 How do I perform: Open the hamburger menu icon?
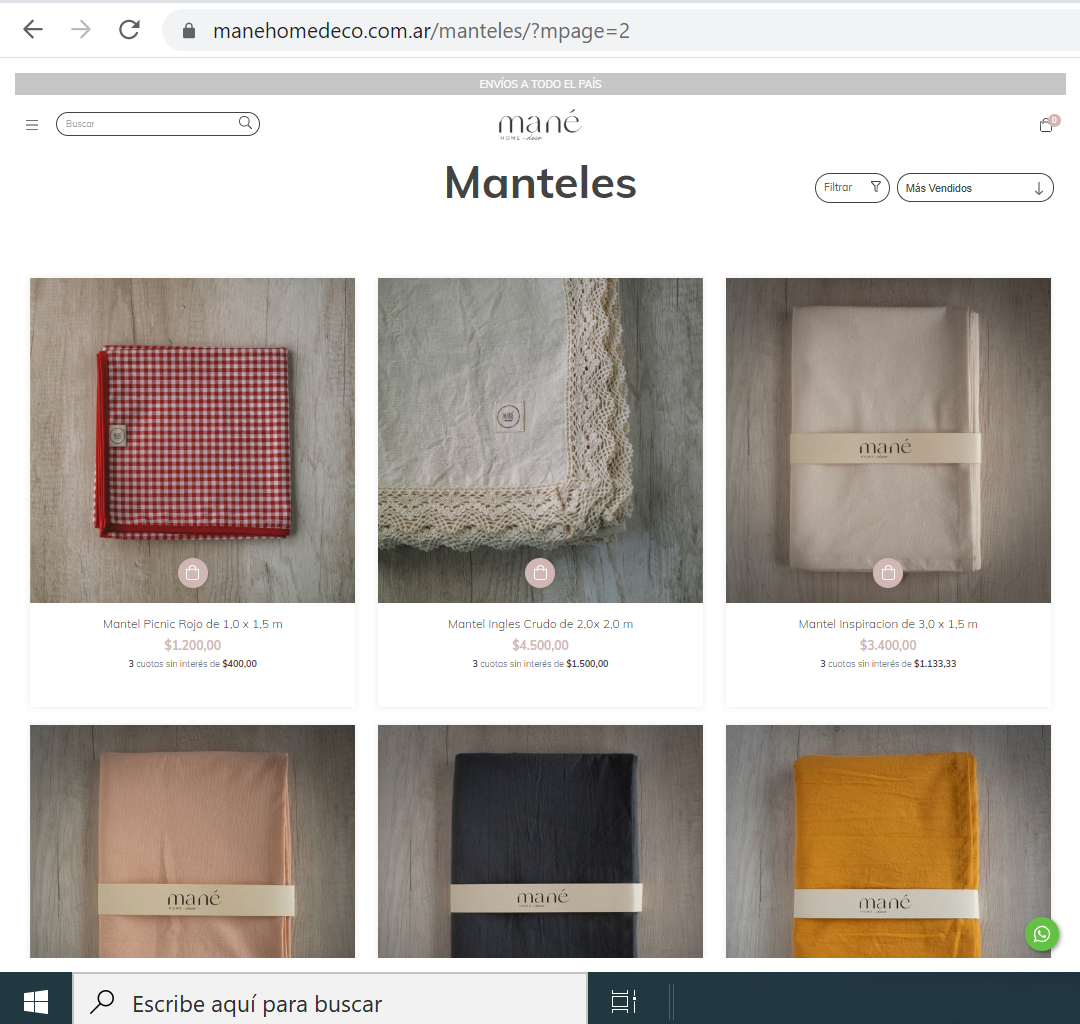[x=32, y=125]
